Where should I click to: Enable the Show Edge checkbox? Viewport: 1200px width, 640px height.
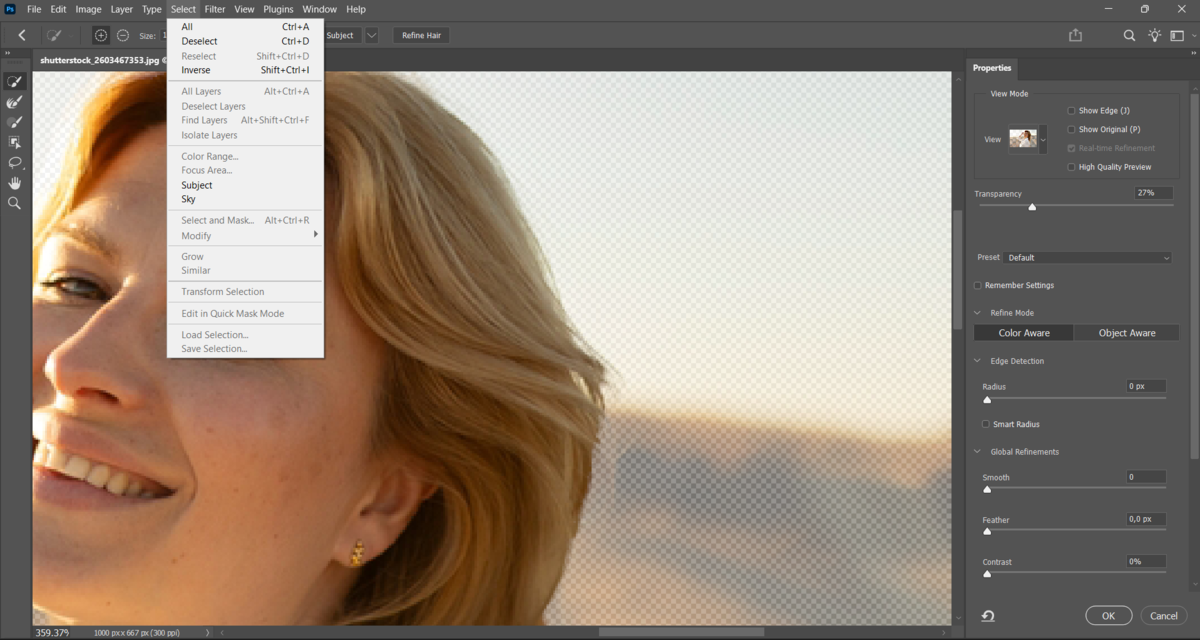1071,111
